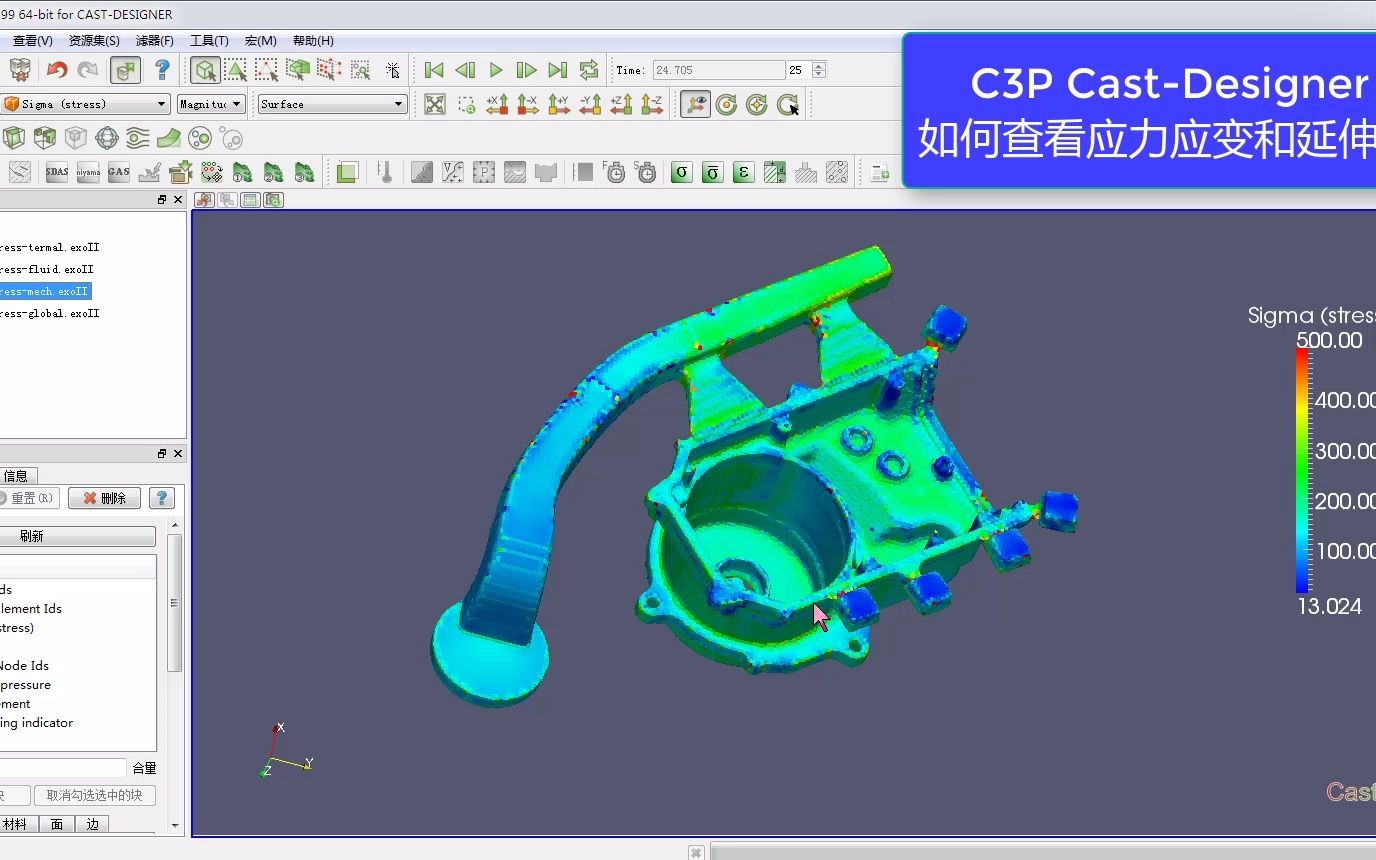Image resolution: width=1376 pixels, height=860 pixels.
Task: Toggle the animation loop button
Action: point(589,70)
